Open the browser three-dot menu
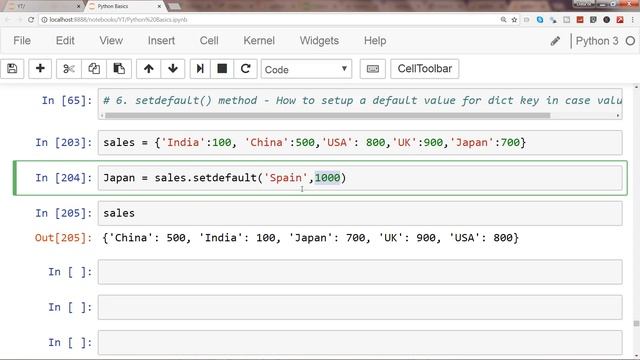Image resolution: width=640 pixels, height=360 pixels. tap(633, 20)
